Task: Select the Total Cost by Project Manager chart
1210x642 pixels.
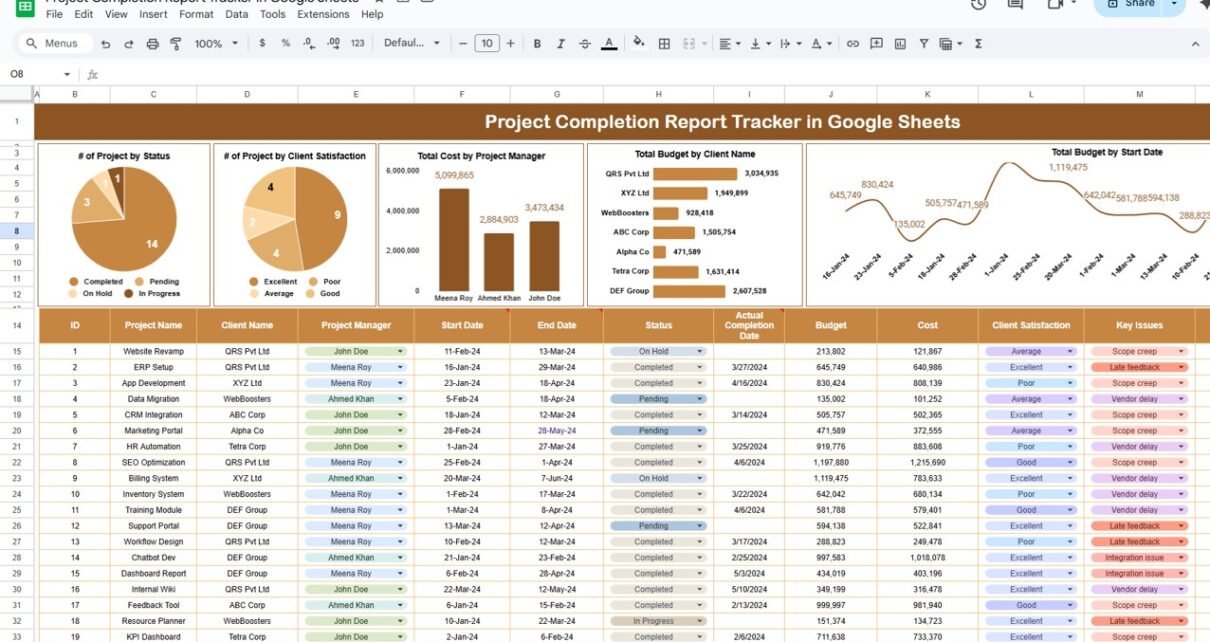Action: tap(481, 224)
